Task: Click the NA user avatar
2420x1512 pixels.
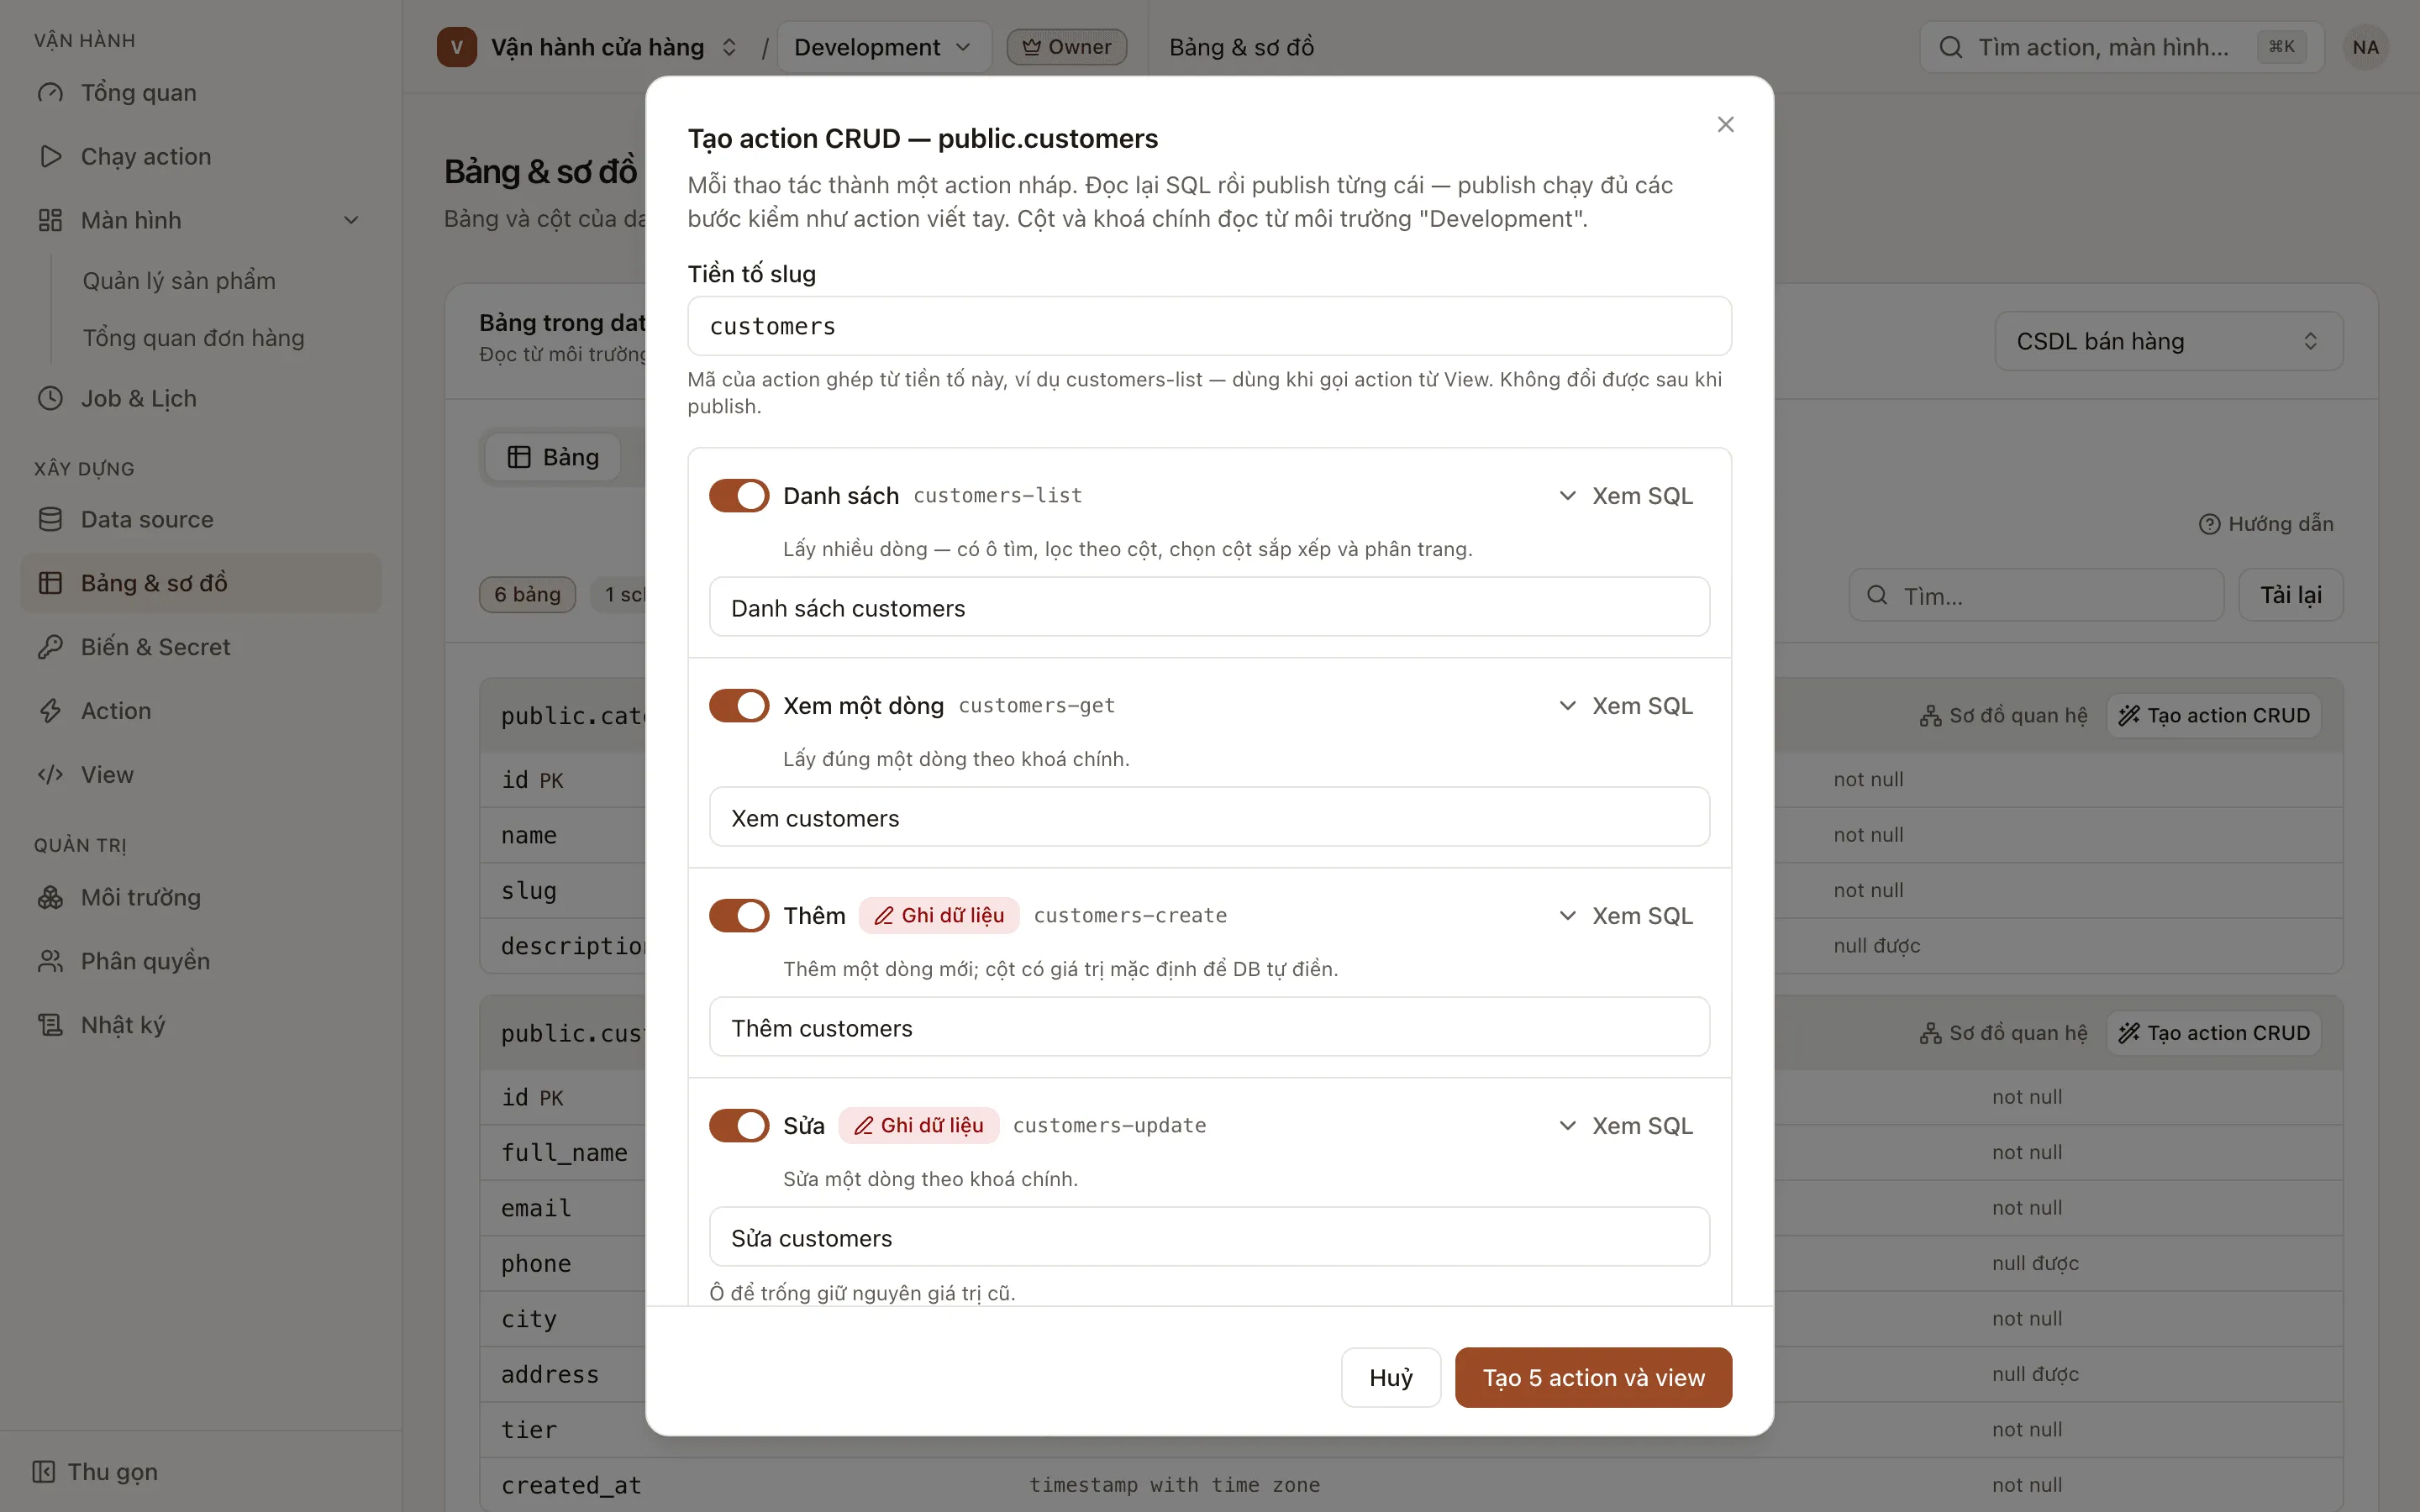Action: (2365, 47)
